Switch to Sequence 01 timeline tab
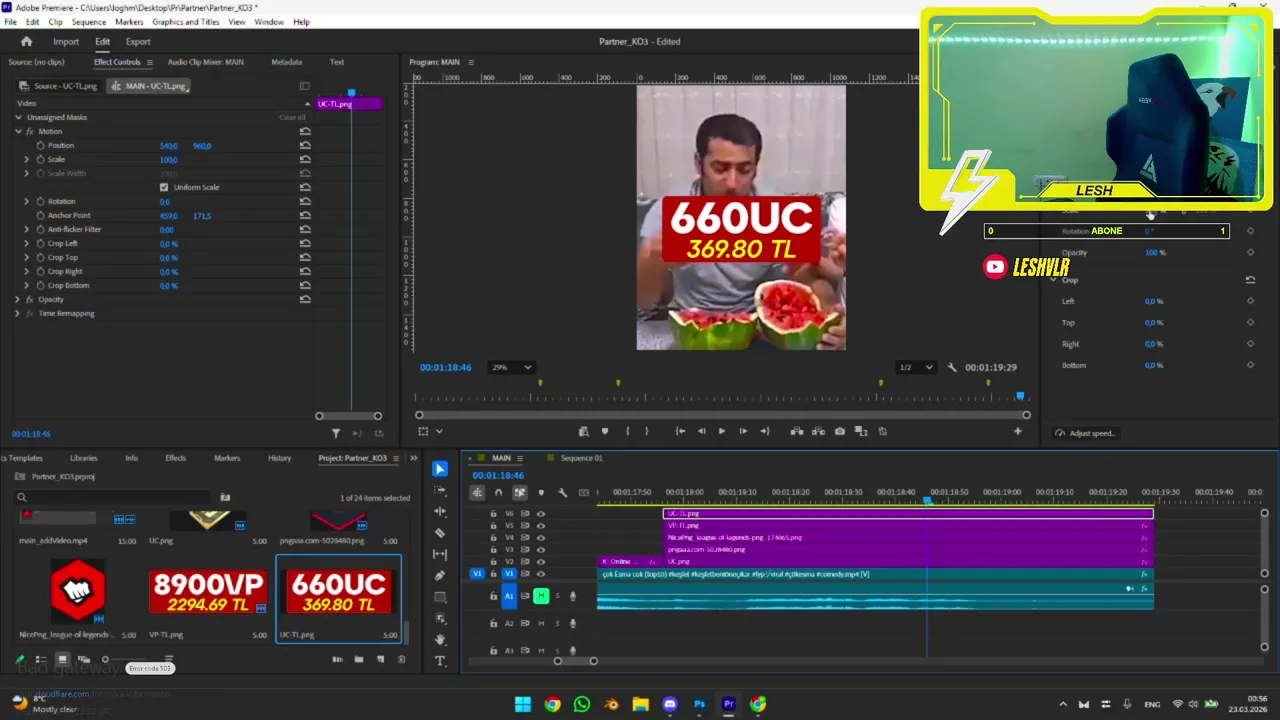The height and width of the screenshot is (720, 1280). [x=581, y=458]
